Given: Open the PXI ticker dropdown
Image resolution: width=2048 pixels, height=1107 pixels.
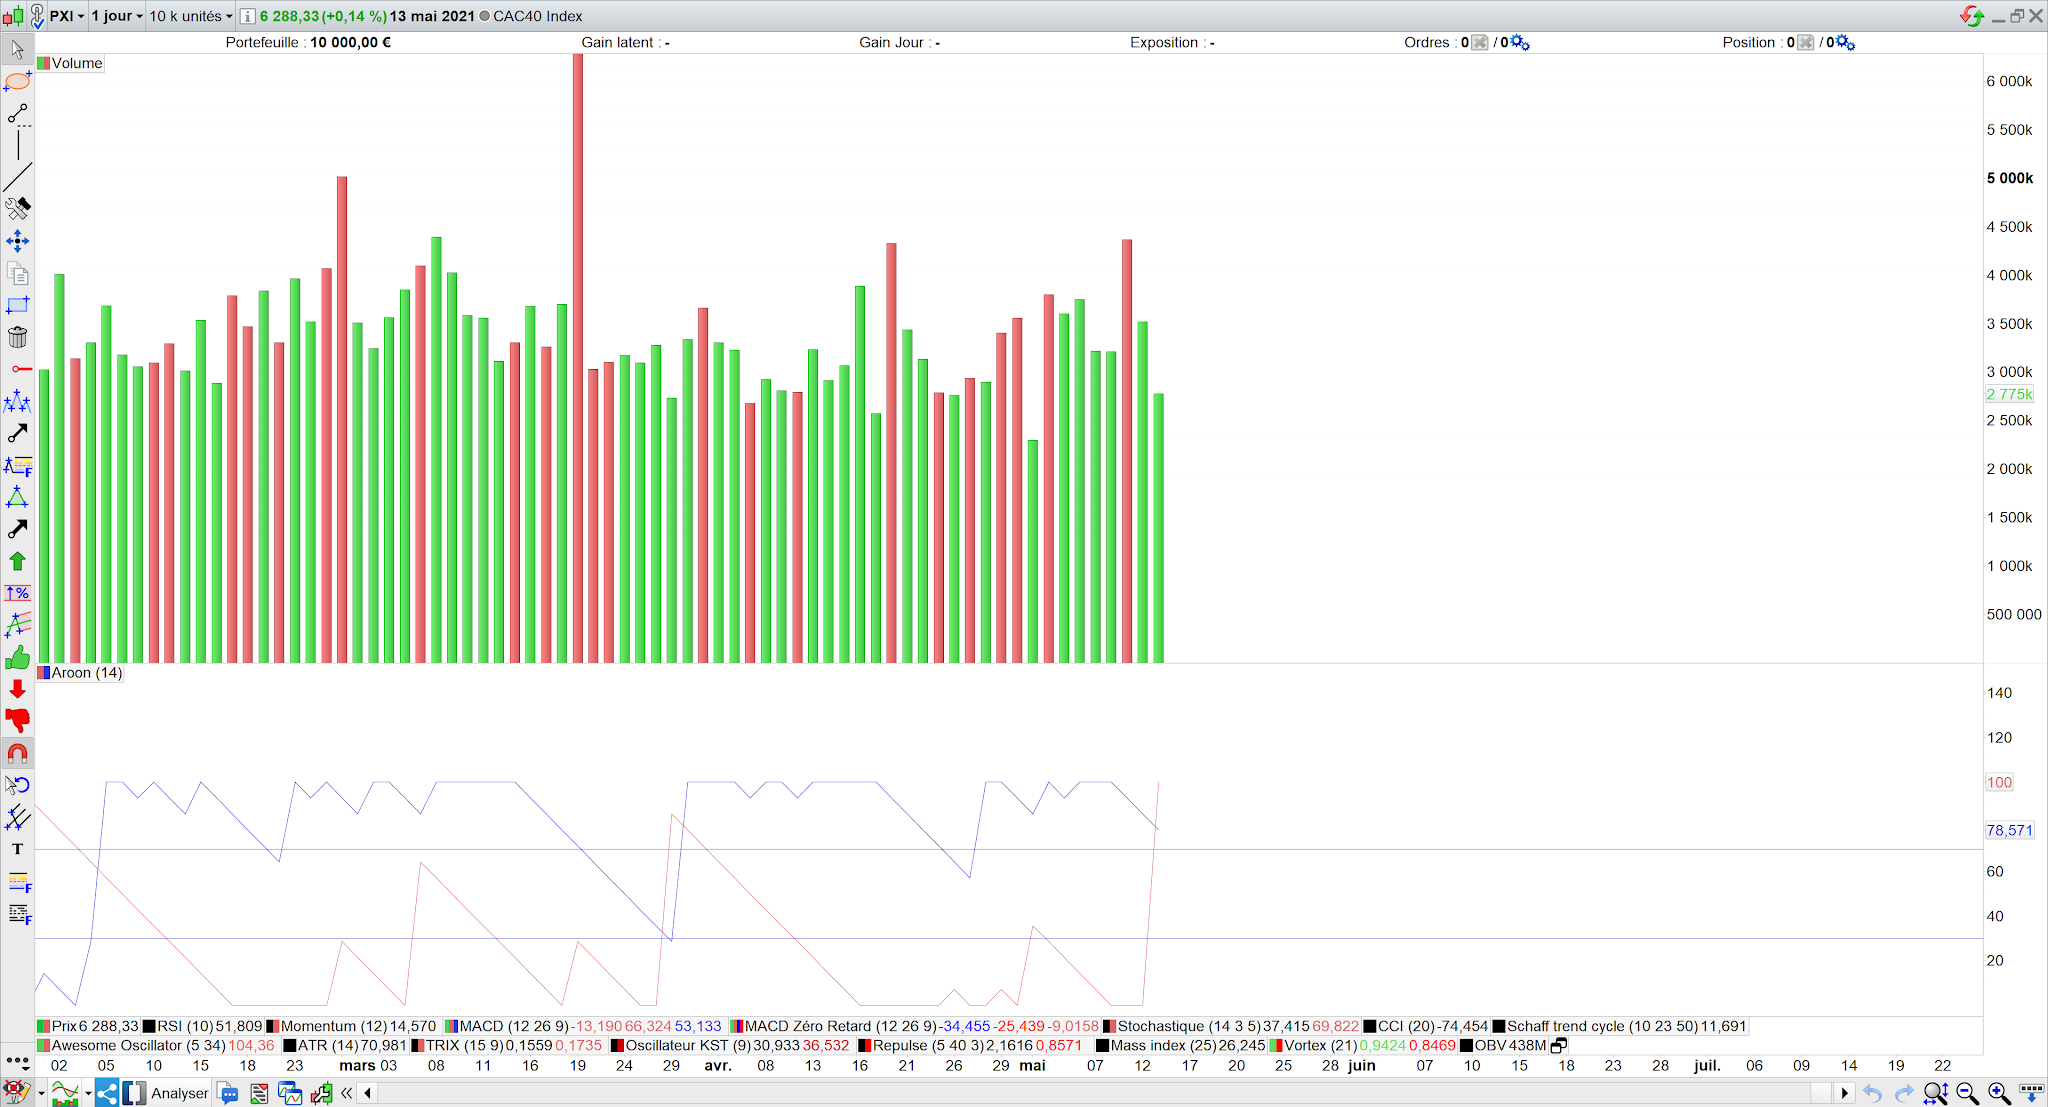Looking at the screenshot, I should click(x=67, y=16).
